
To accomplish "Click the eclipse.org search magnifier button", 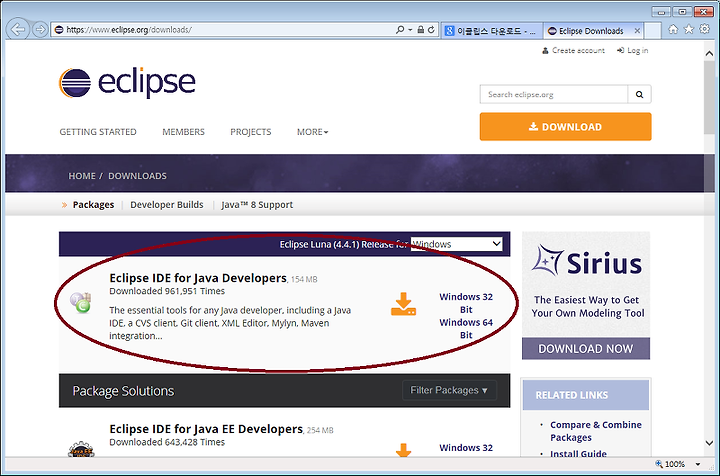I will (x=639, y=95).
